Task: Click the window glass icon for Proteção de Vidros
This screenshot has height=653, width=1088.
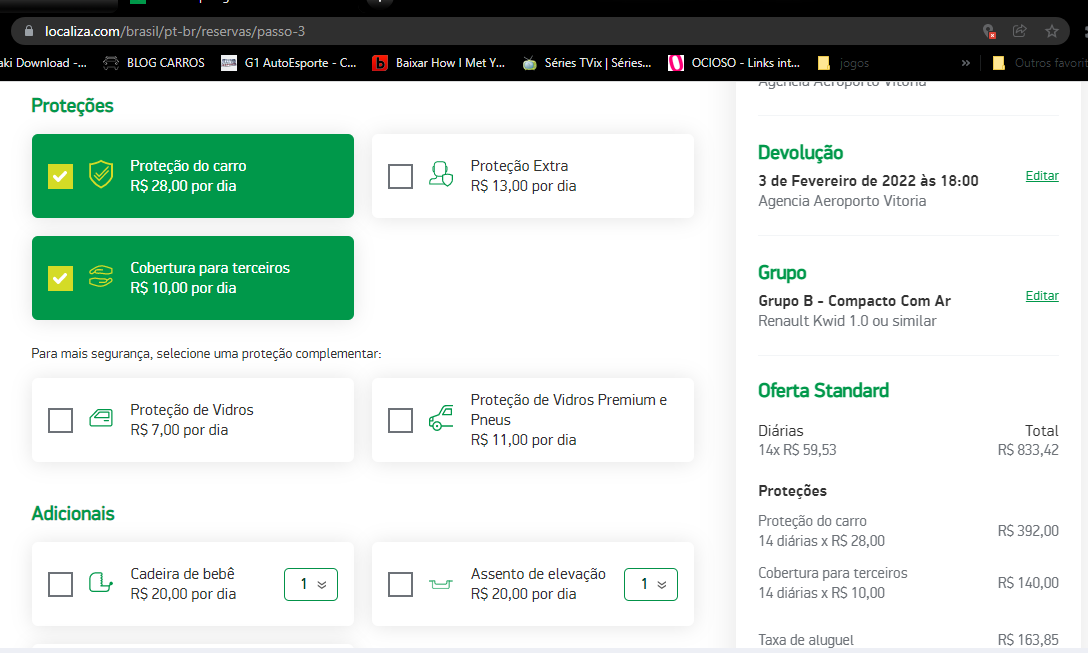Action: point(101,418)
